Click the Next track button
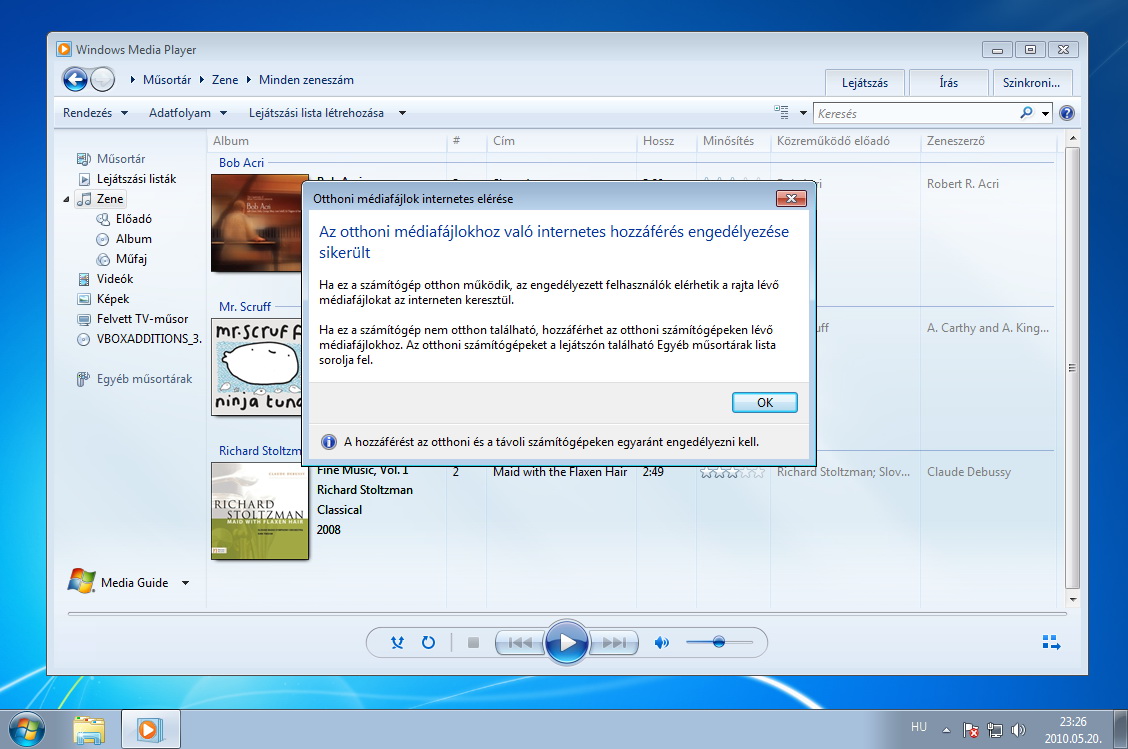Viewport: 1128px width, 749px height. click(x=614, y=642)
